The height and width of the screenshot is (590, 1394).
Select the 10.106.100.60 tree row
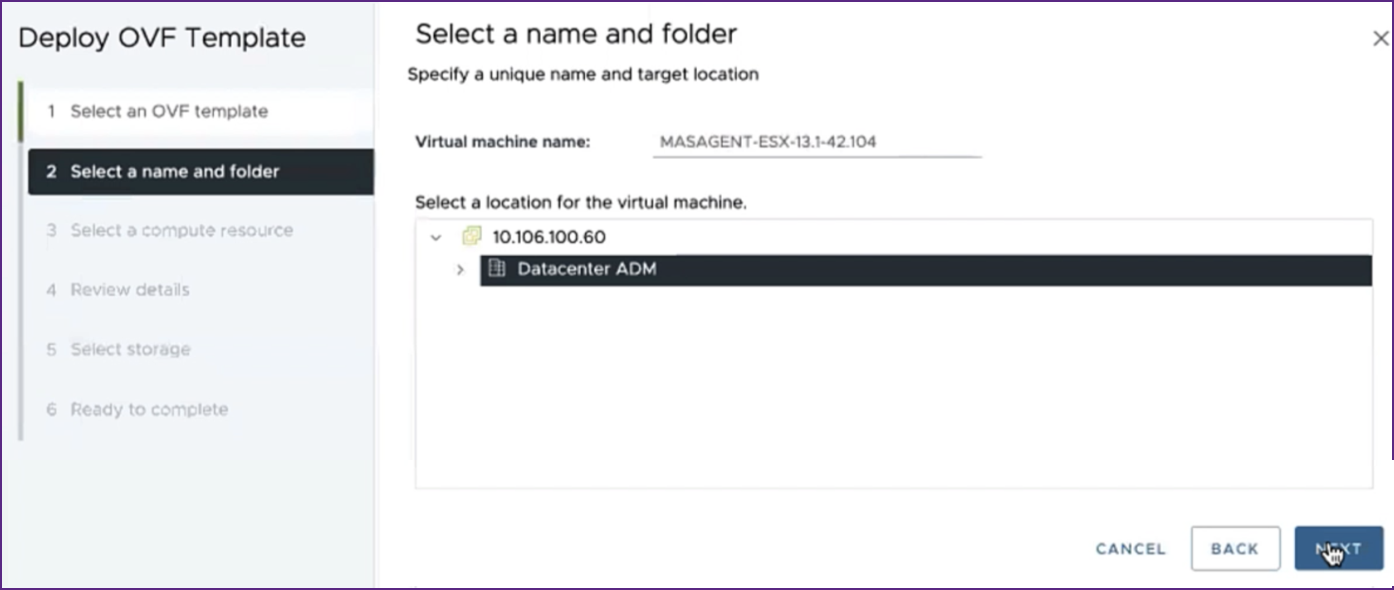pyautogui.click(x=893, y=238)
